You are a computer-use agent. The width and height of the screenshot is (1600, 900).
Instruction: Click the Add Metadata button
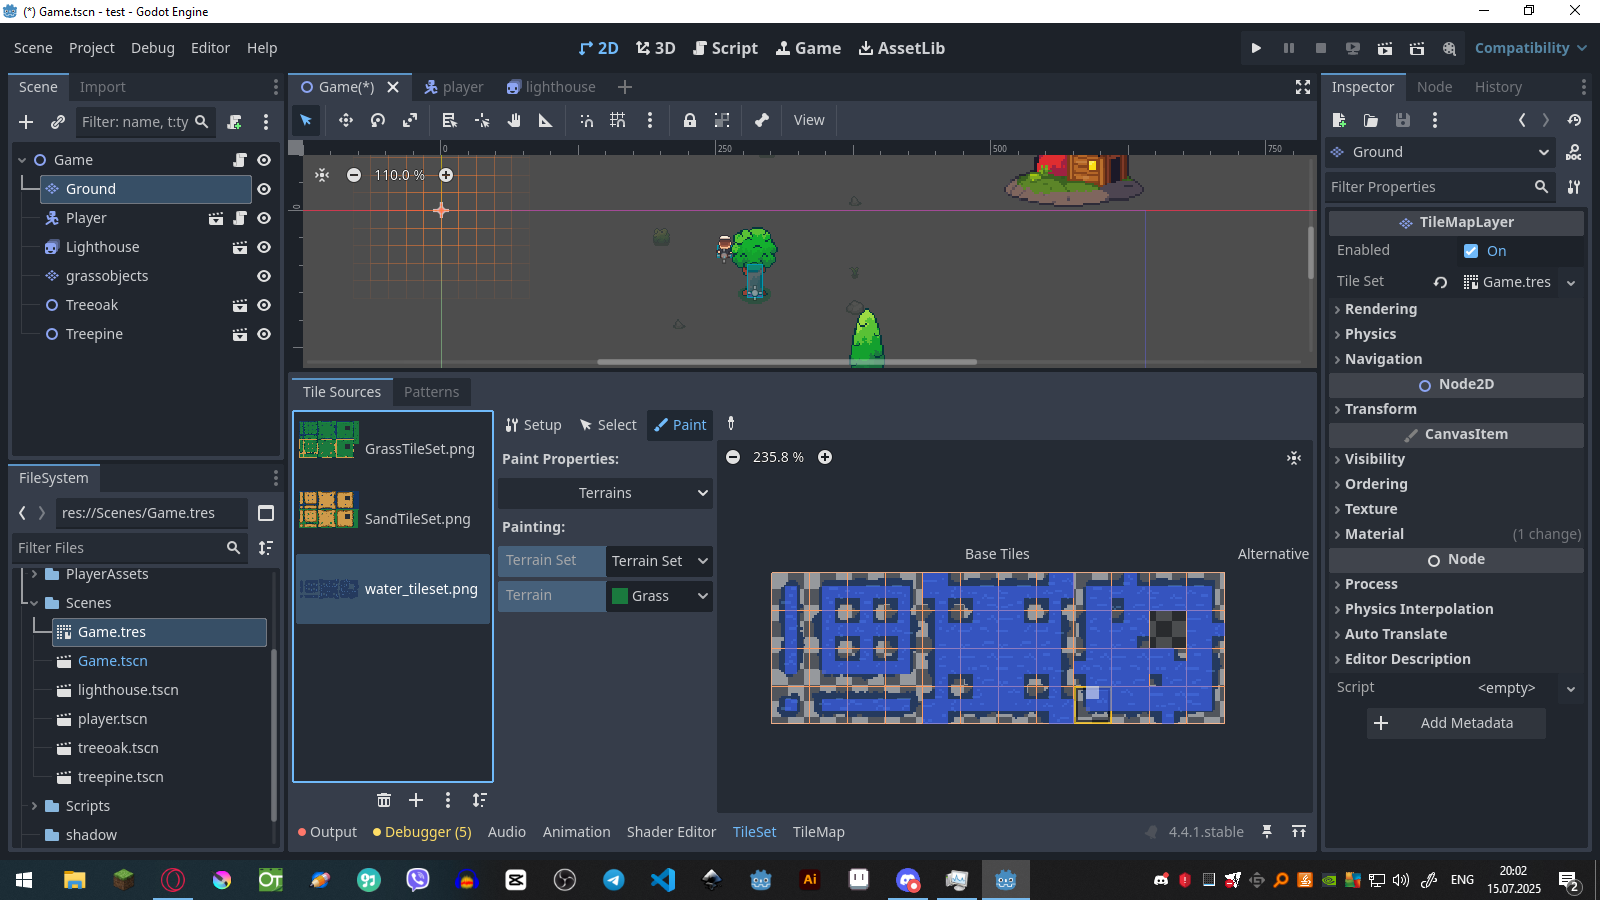click(1455, 722)
